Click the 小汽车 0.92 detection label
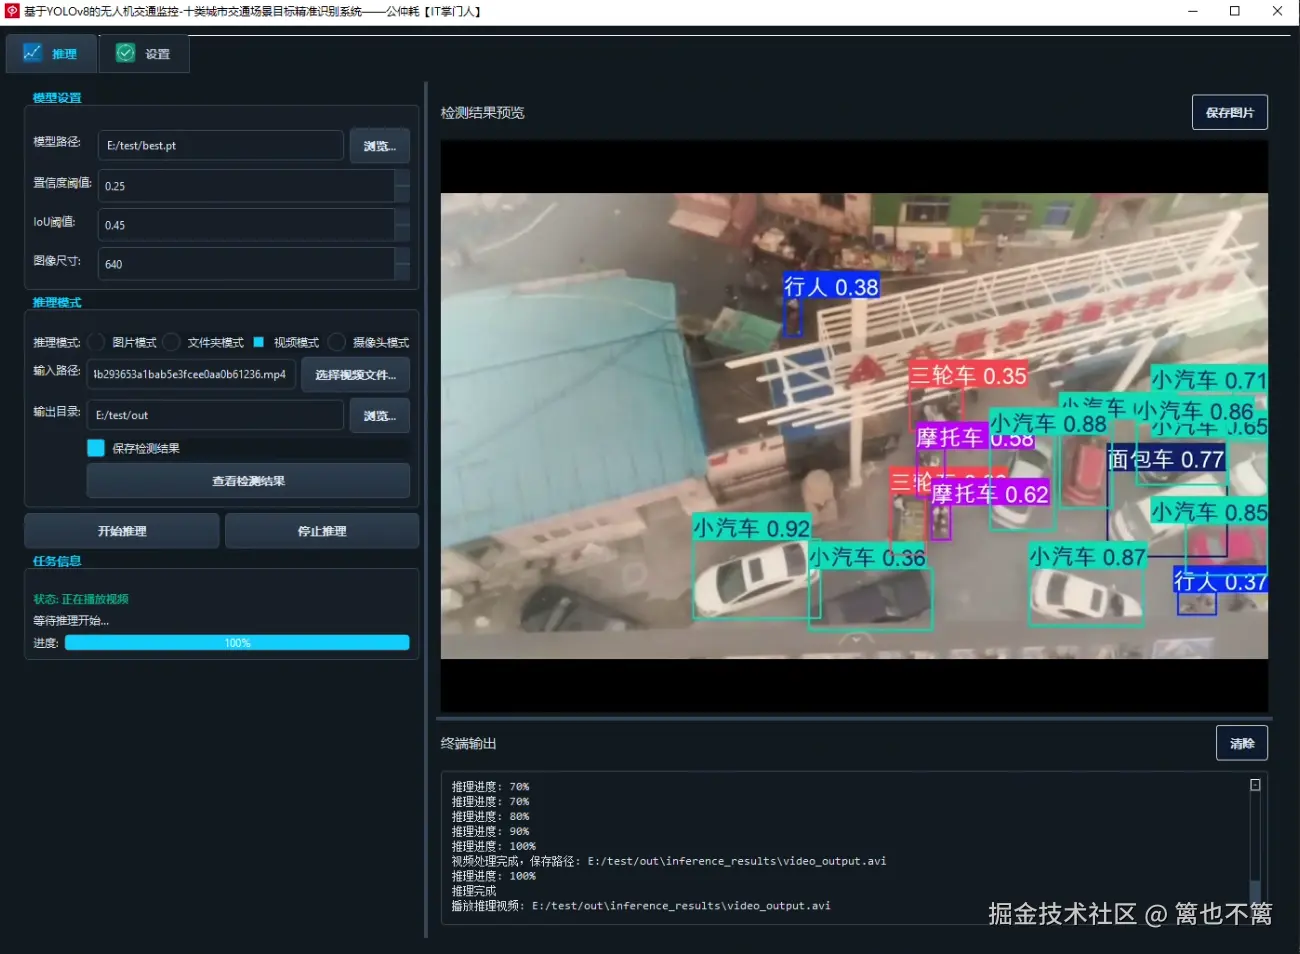The height and width of the screenshot is (954, 1300). coord(751,528)
